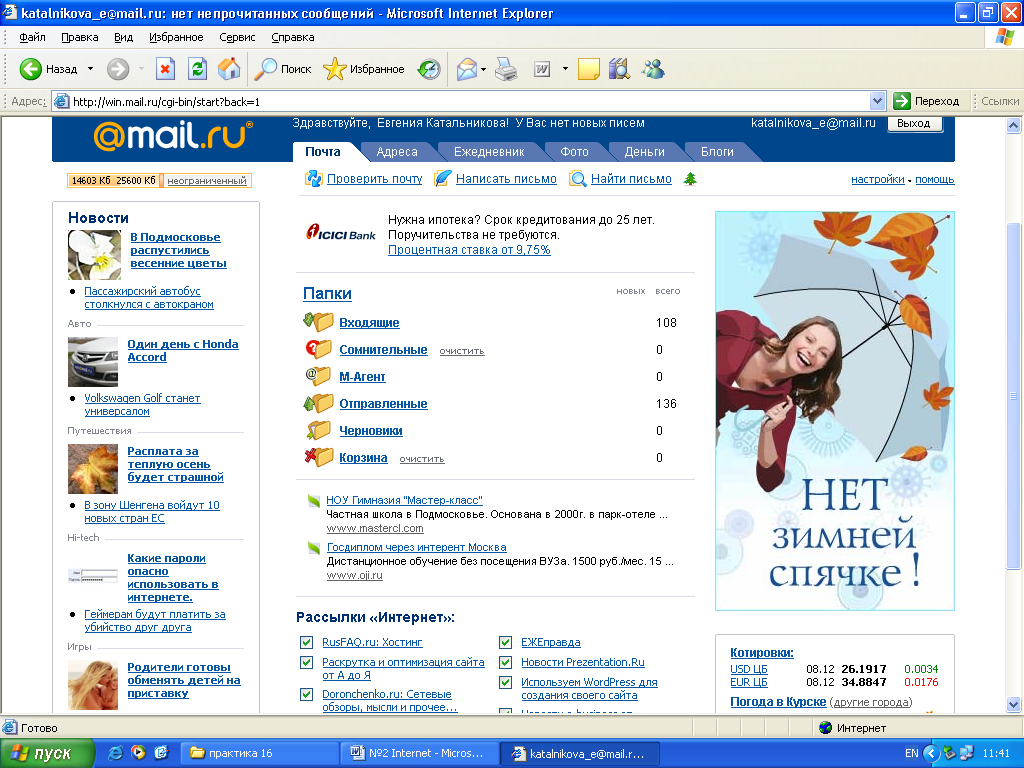Switch to the Блоги tab
The width and height of the screenshot is (1024, 768).
717,152
